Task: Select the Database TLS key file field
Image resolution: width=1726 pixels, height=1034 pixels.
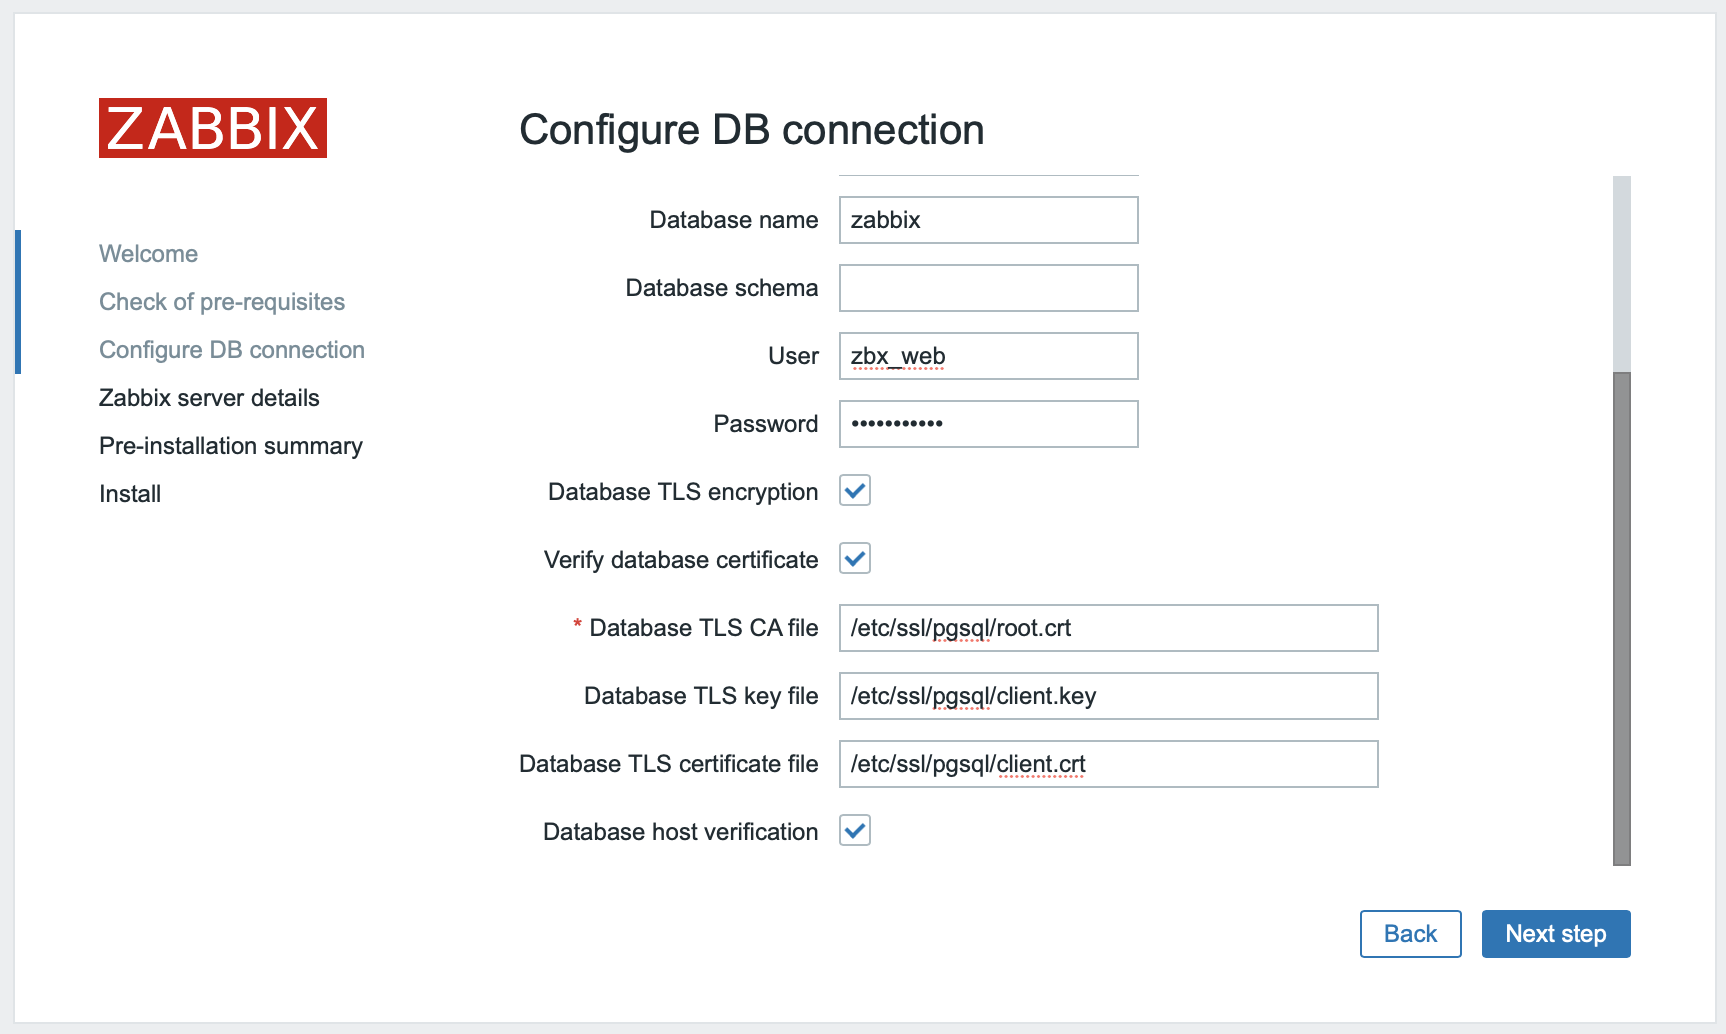Action: coord(1108,696)
